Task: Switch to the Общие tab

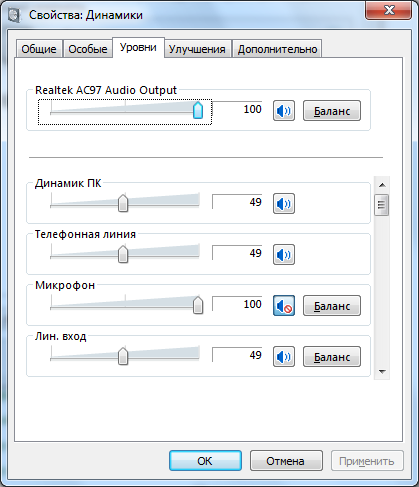Action: [39, 49]
